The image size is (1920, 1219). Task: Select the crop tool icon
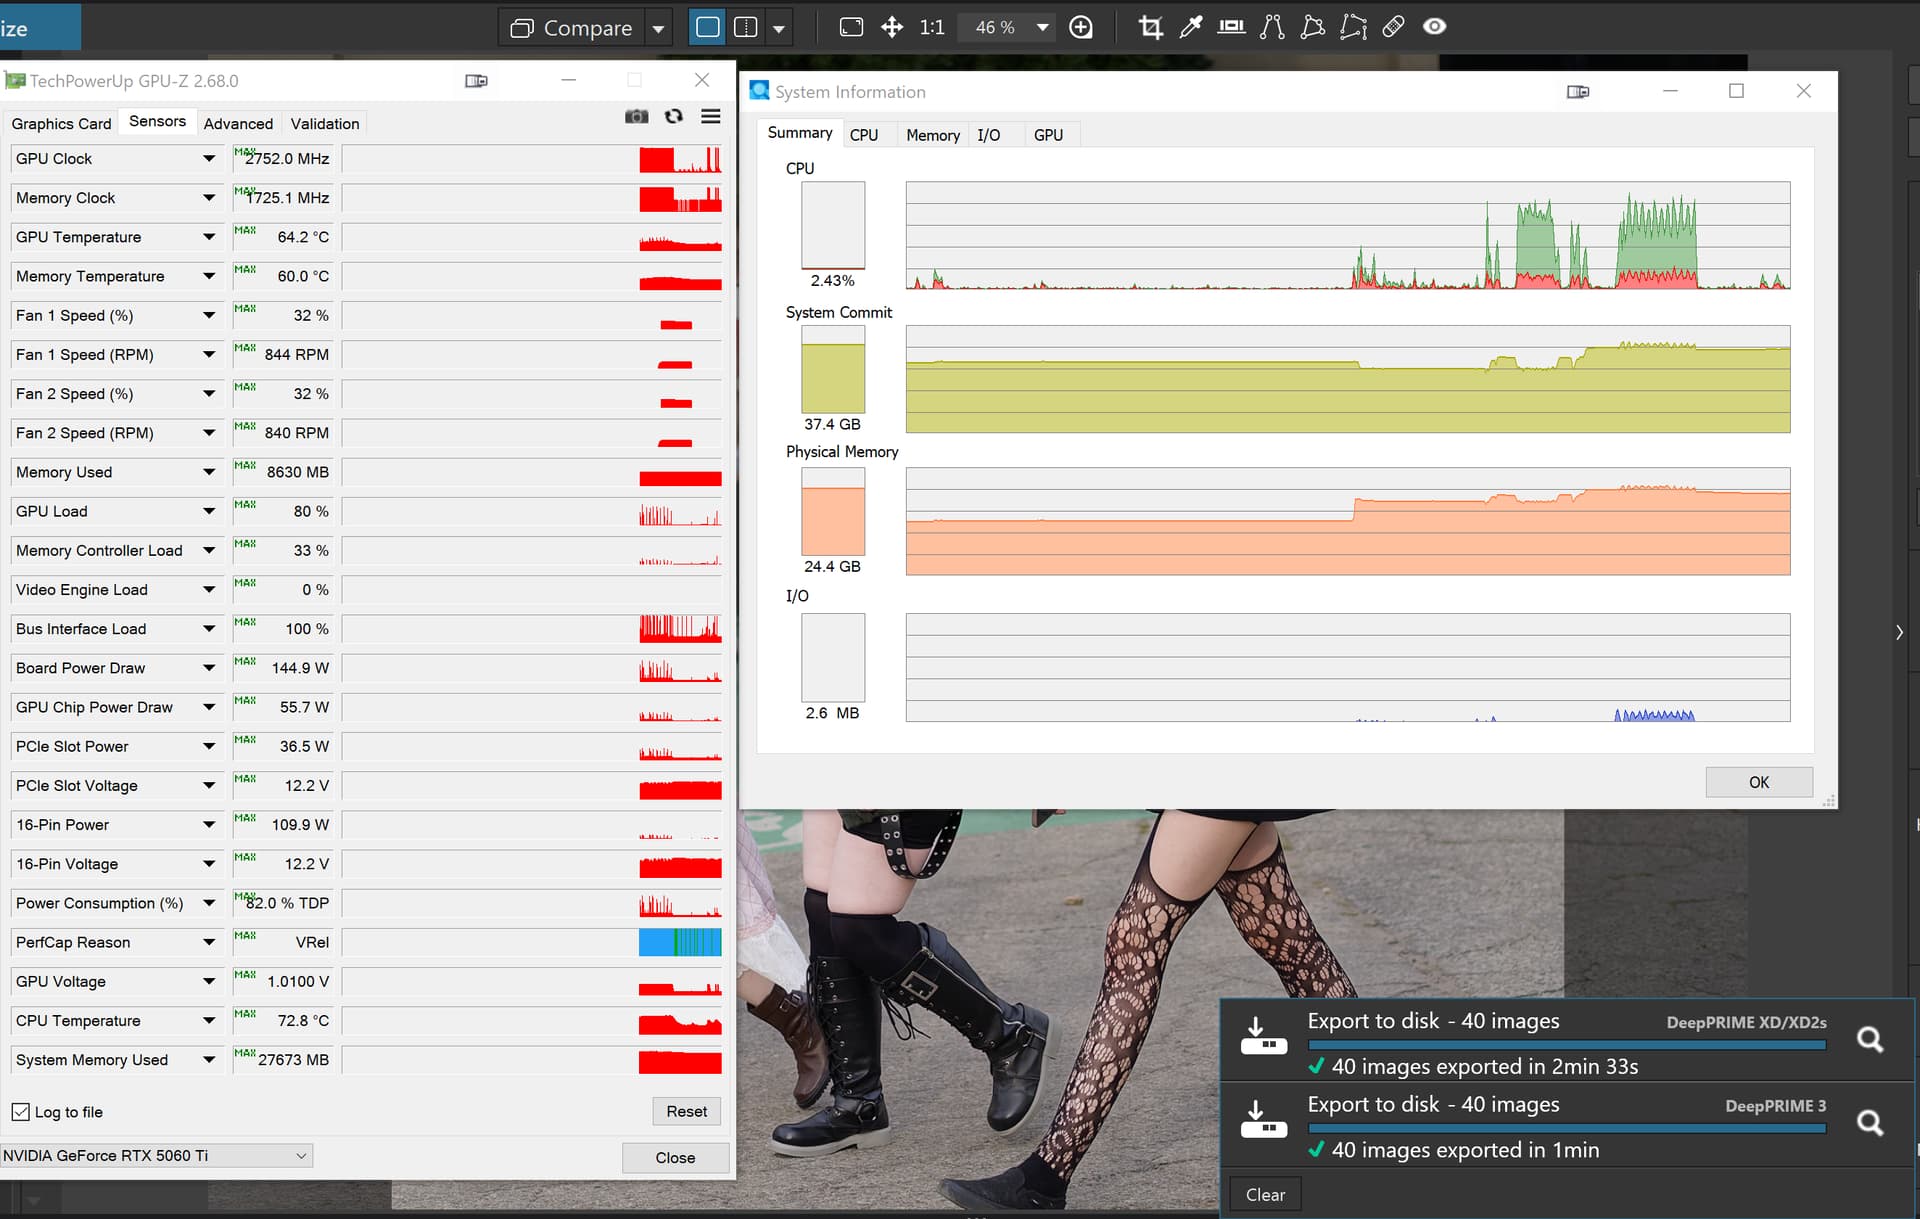pyautogui.click(x=1150, y=27)
